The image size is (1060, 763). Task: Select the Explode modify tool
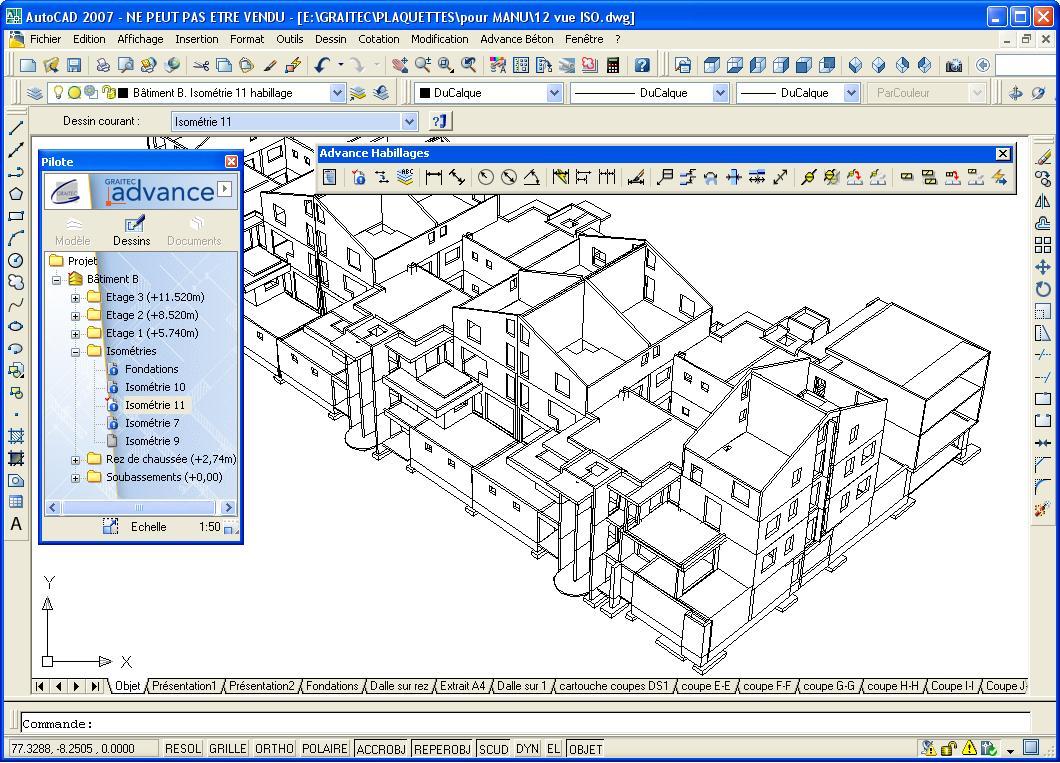(1043, 509)
